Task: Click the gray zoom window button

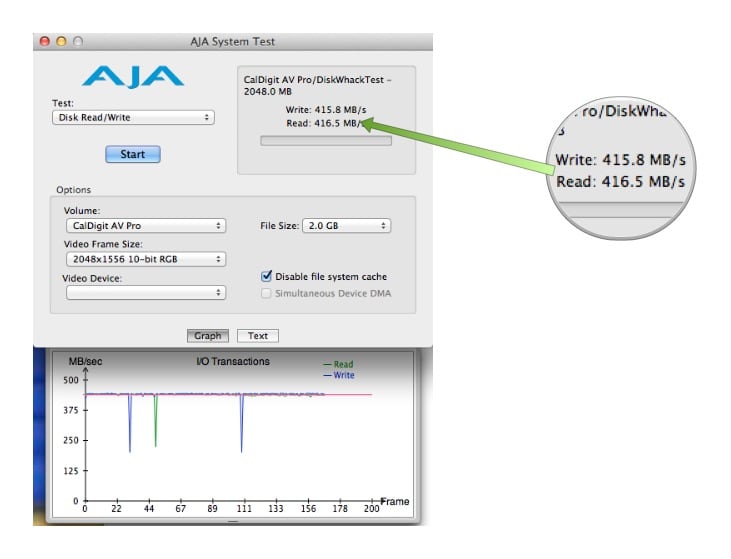Action: pos(78,41)
